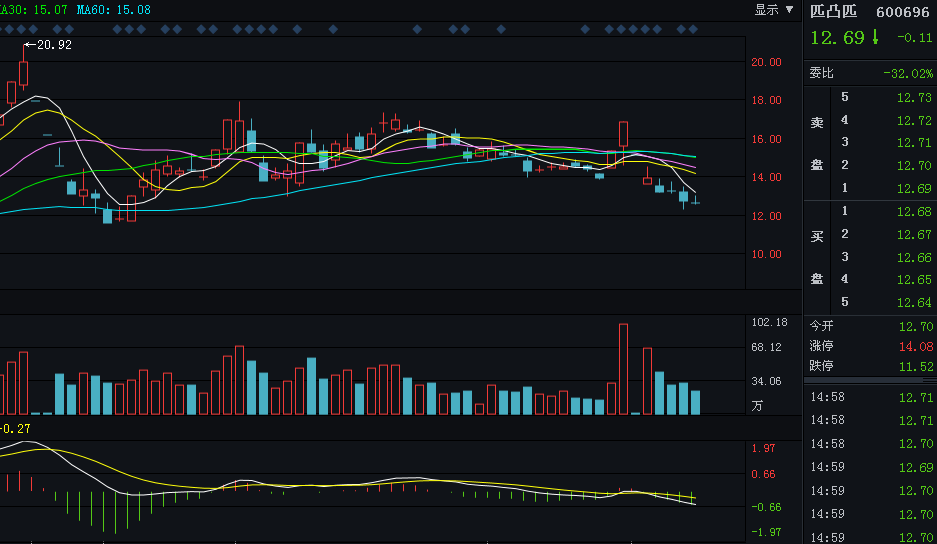Click the 14.00 price axis label
The image size is (937, 544).
pyautogui.click(x=766, y=178)
